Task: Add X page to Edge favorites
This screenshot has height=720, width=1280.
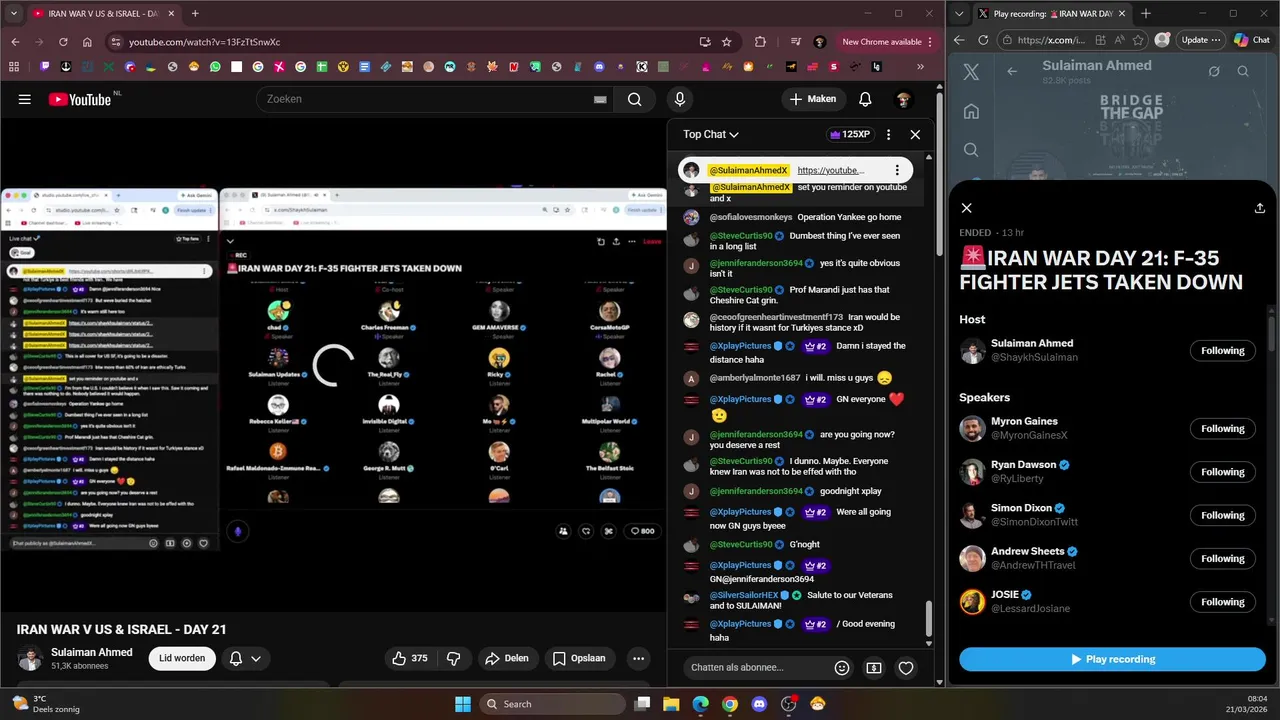Action: coord(1138,40)
